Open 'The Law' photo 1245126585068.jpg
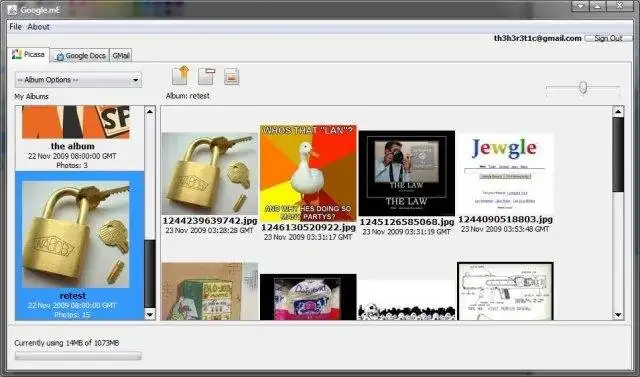The height and width of the screenshot is (377, 640). coord(407,173)
